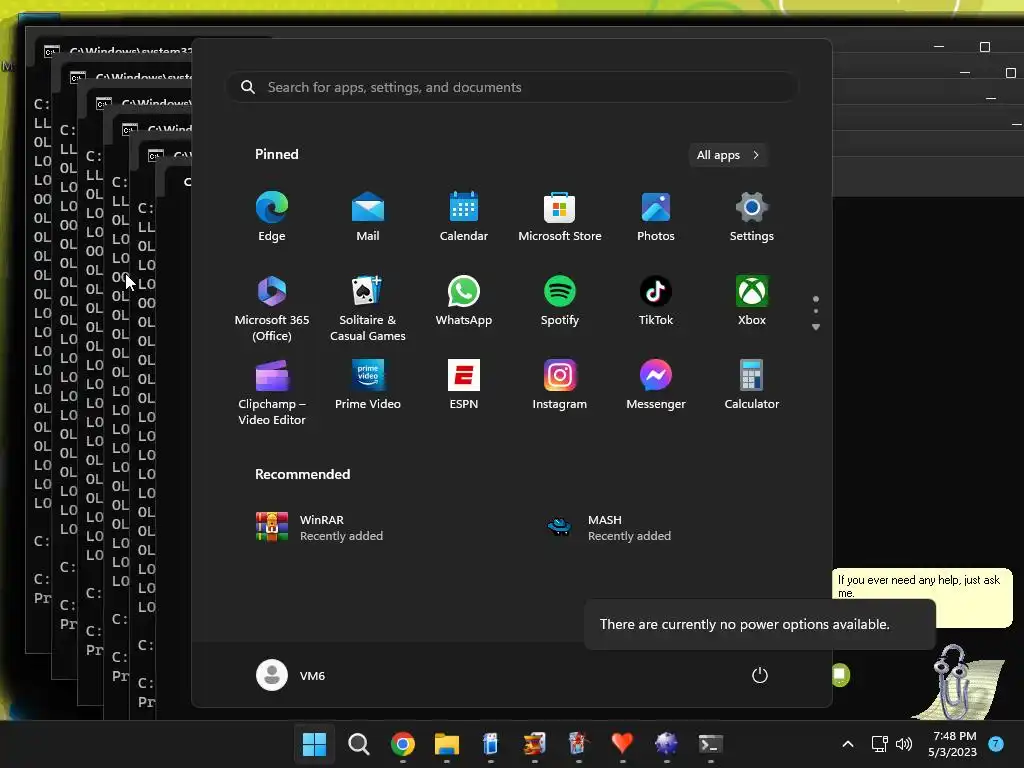Open Settings from pinned apps
The width and height of the screenshot is (1024, 768).
(752, 217)
